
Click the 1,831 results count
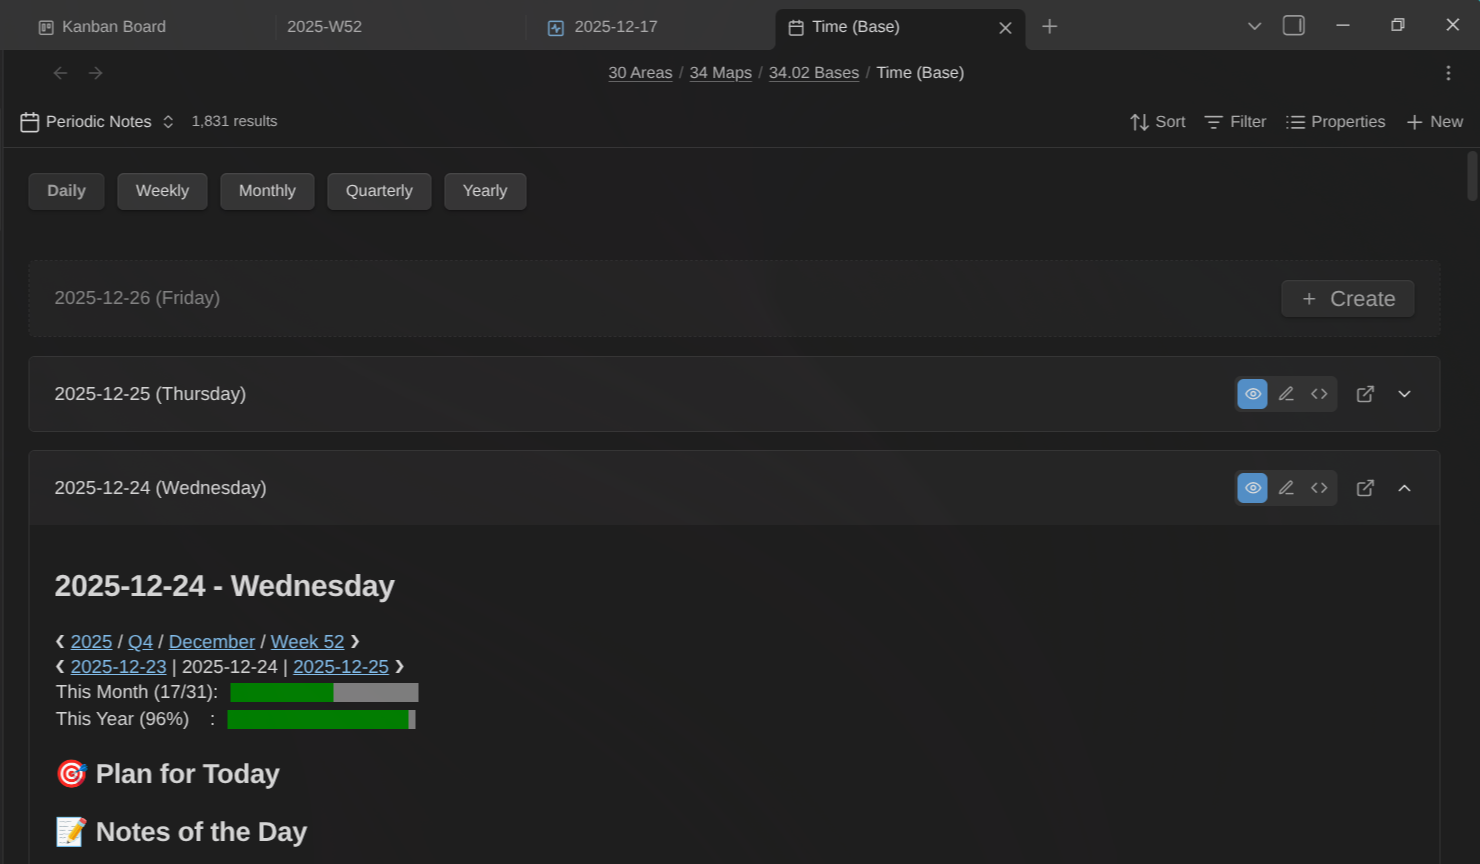pos(234,121)
